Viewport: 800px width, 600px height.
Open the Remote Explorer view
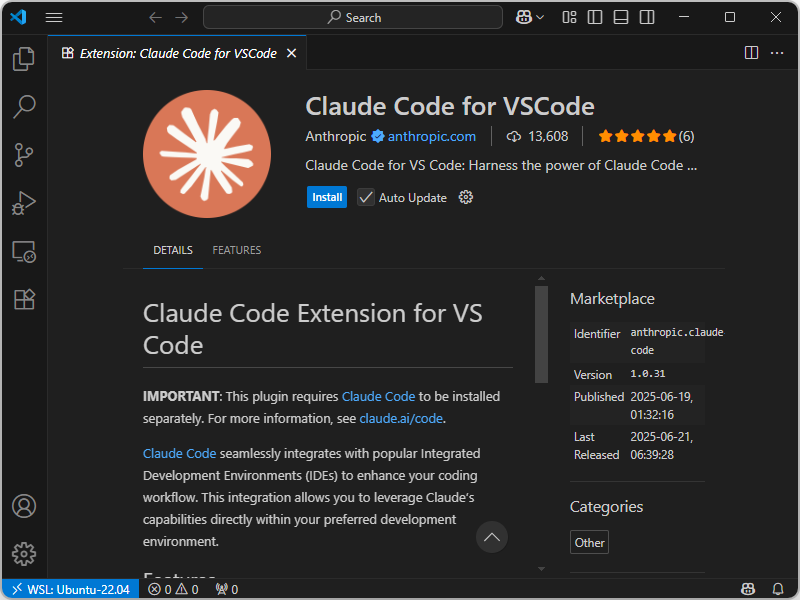point(24,251)
